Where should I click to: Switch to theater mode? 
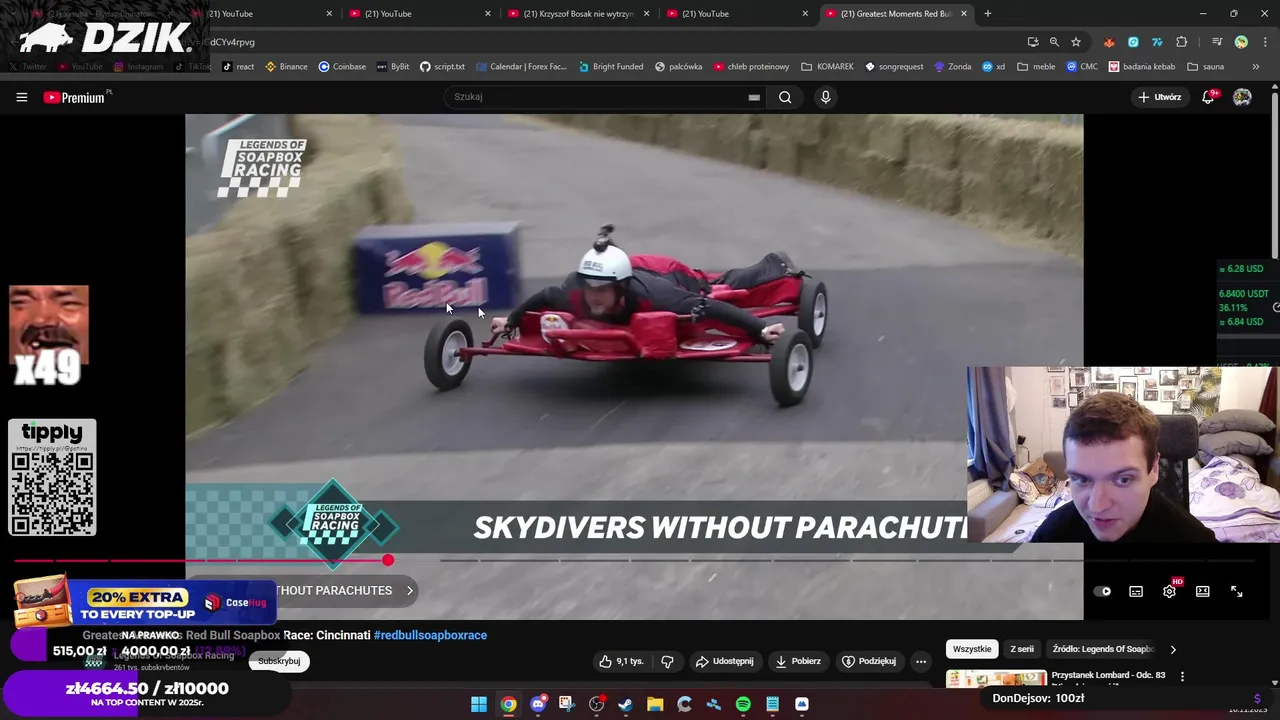click(1203, 591)
